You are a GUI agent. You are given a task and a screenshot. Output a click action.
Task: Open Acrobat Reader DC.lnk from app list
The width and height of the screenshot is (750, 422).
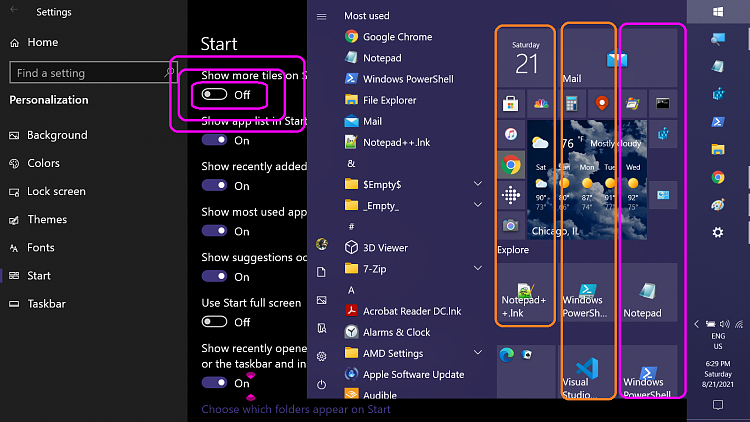pos(414,311)
